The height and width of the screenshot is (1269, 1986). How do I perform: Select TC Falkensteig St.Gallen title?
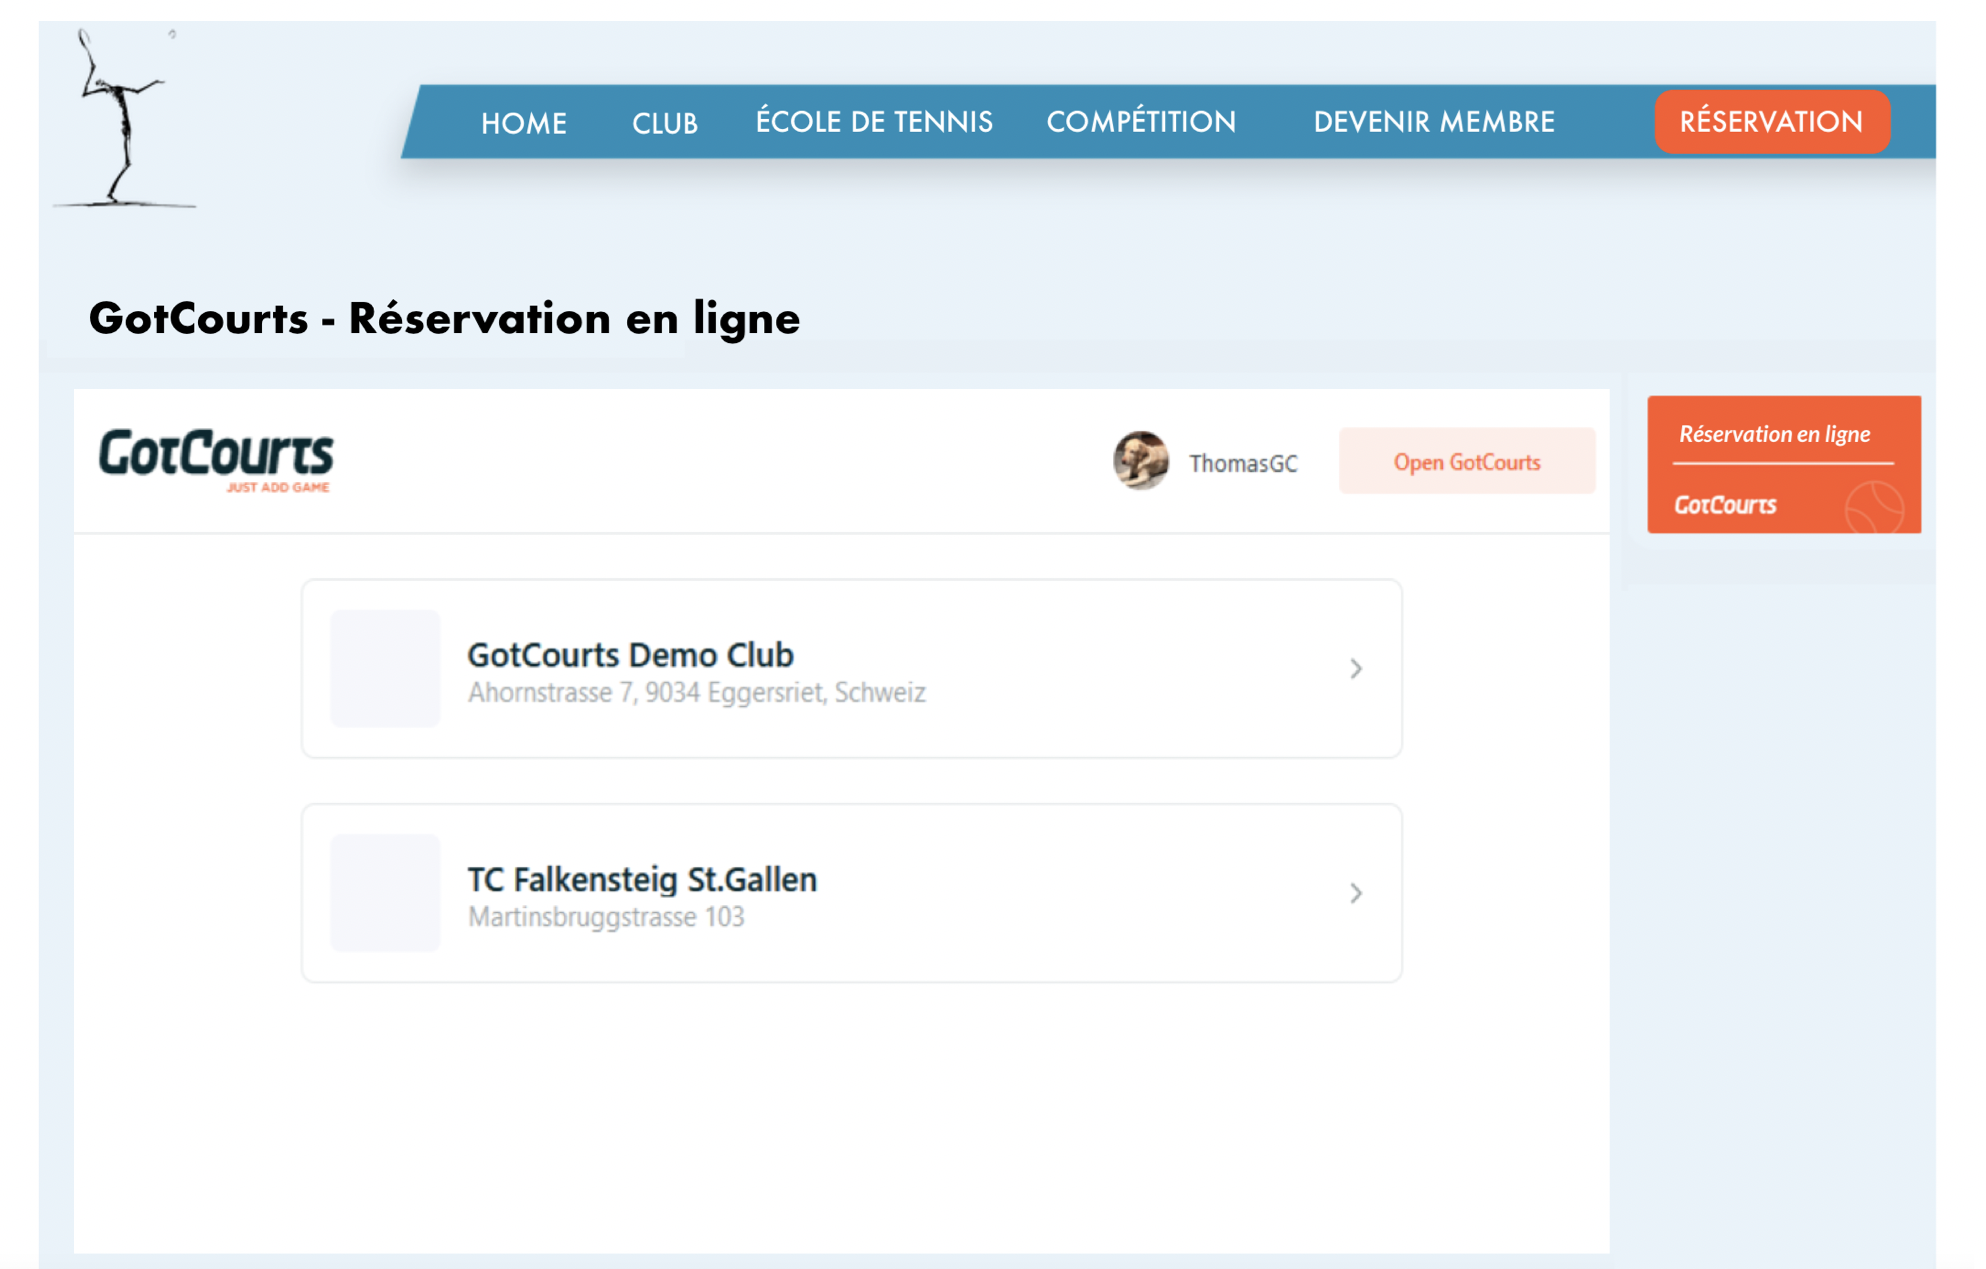(642, 879)
